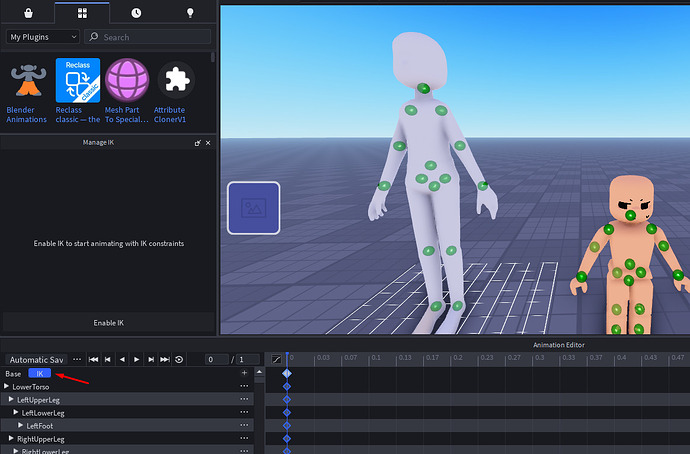The width and height of the screenshot is (690, 454).
Task: Toggle the IK mode button
Action: 39,373
